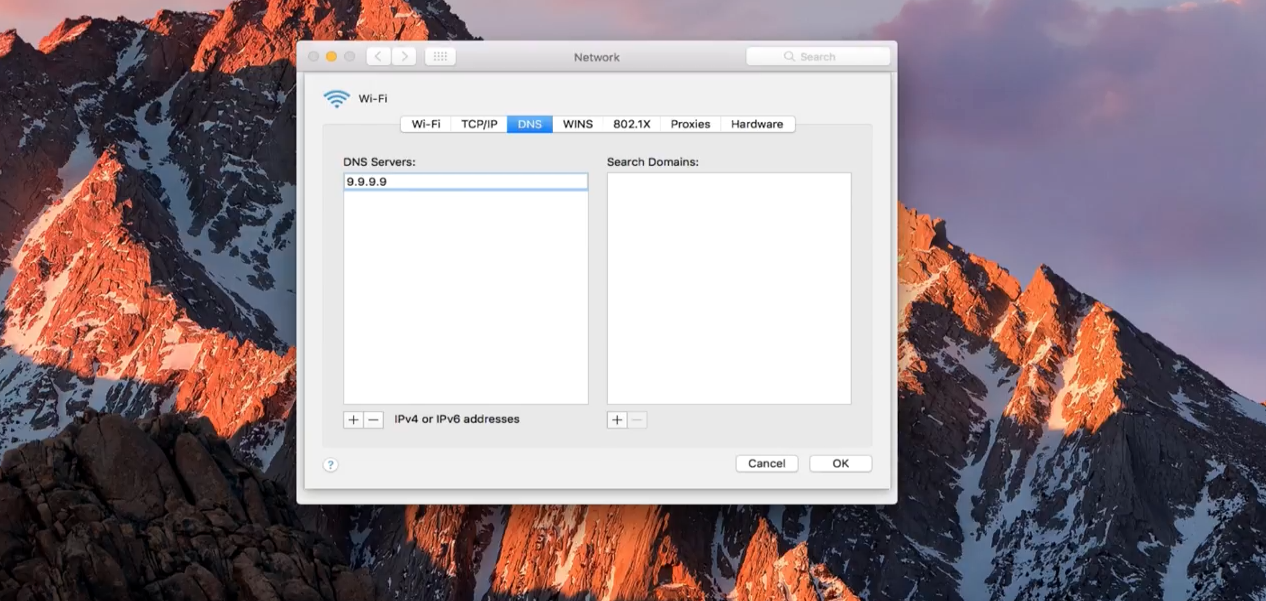
Task: Remove selected DNS server with minus button
Action: pyautogui.click(x=373, y=420)
